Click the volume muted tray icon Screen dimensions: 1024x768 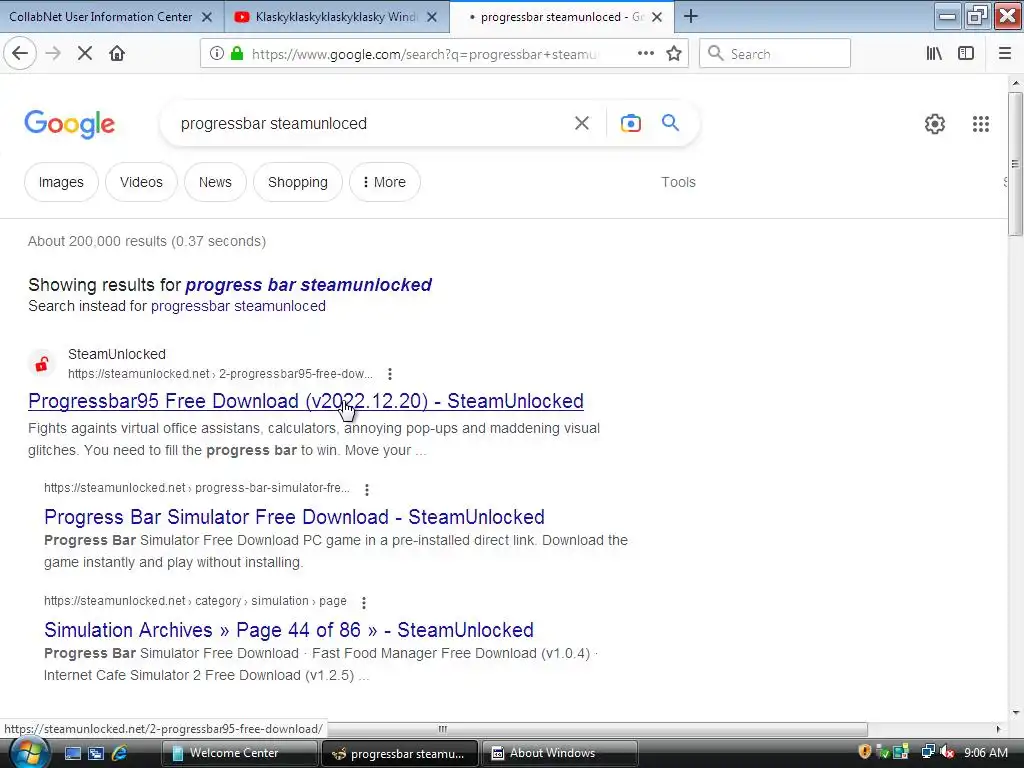pyautogui.click(x=947, y=752)
